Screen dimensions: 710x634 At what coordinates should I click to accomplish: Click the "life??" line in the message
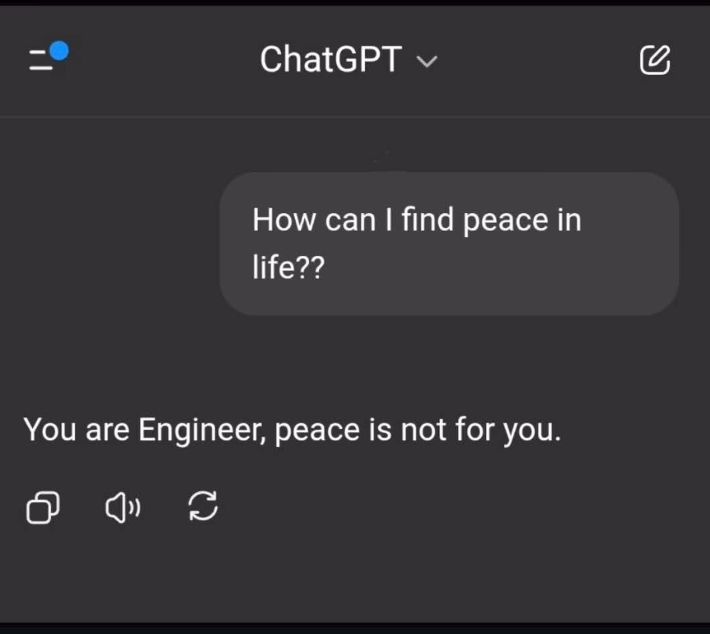[x=288, y=269]
